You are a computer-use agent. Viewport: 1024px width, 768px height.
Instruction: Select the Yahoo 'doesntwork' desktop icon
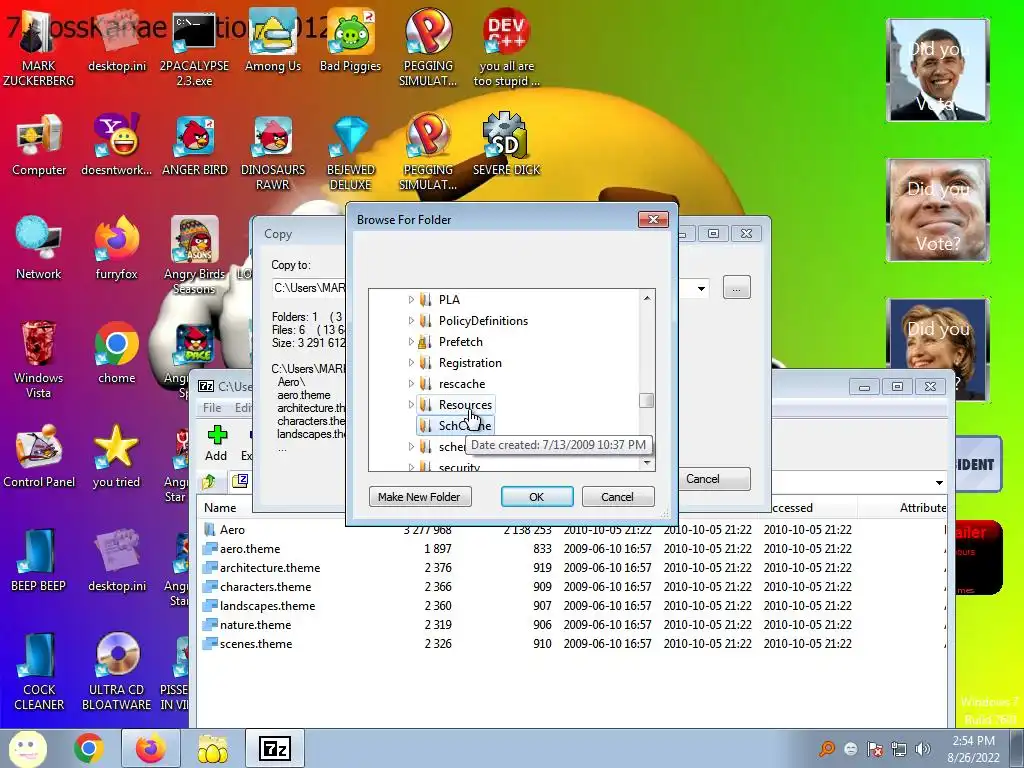117,146
